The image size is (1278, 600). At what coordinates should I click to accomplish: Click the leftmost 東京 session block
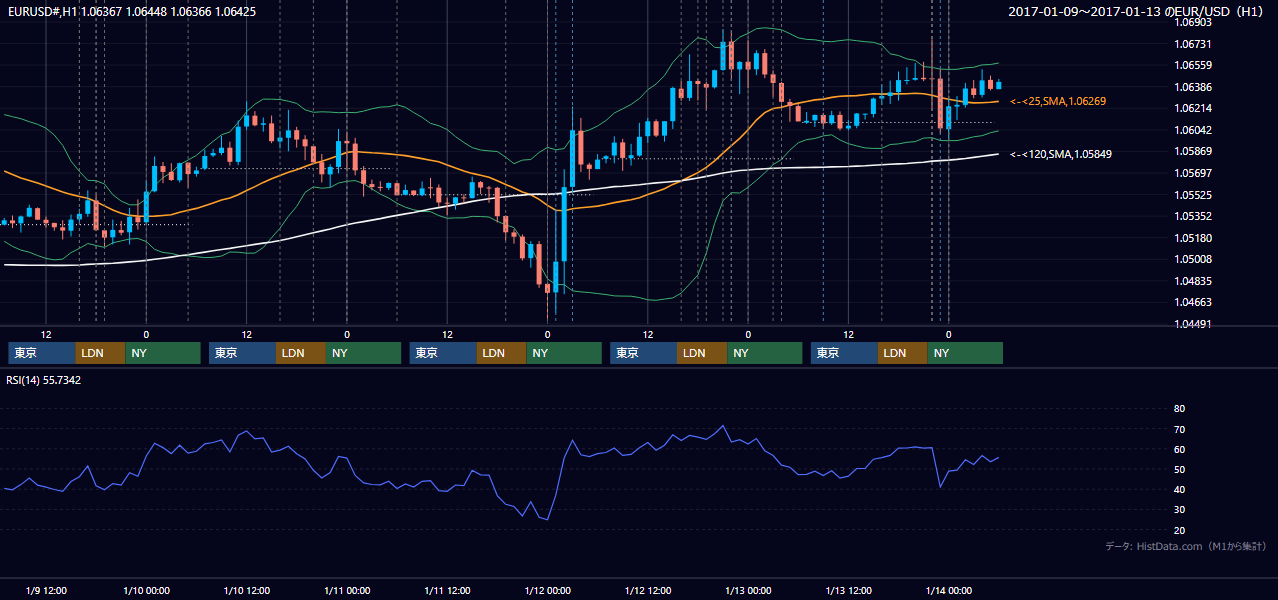click(x=41, y=353)
